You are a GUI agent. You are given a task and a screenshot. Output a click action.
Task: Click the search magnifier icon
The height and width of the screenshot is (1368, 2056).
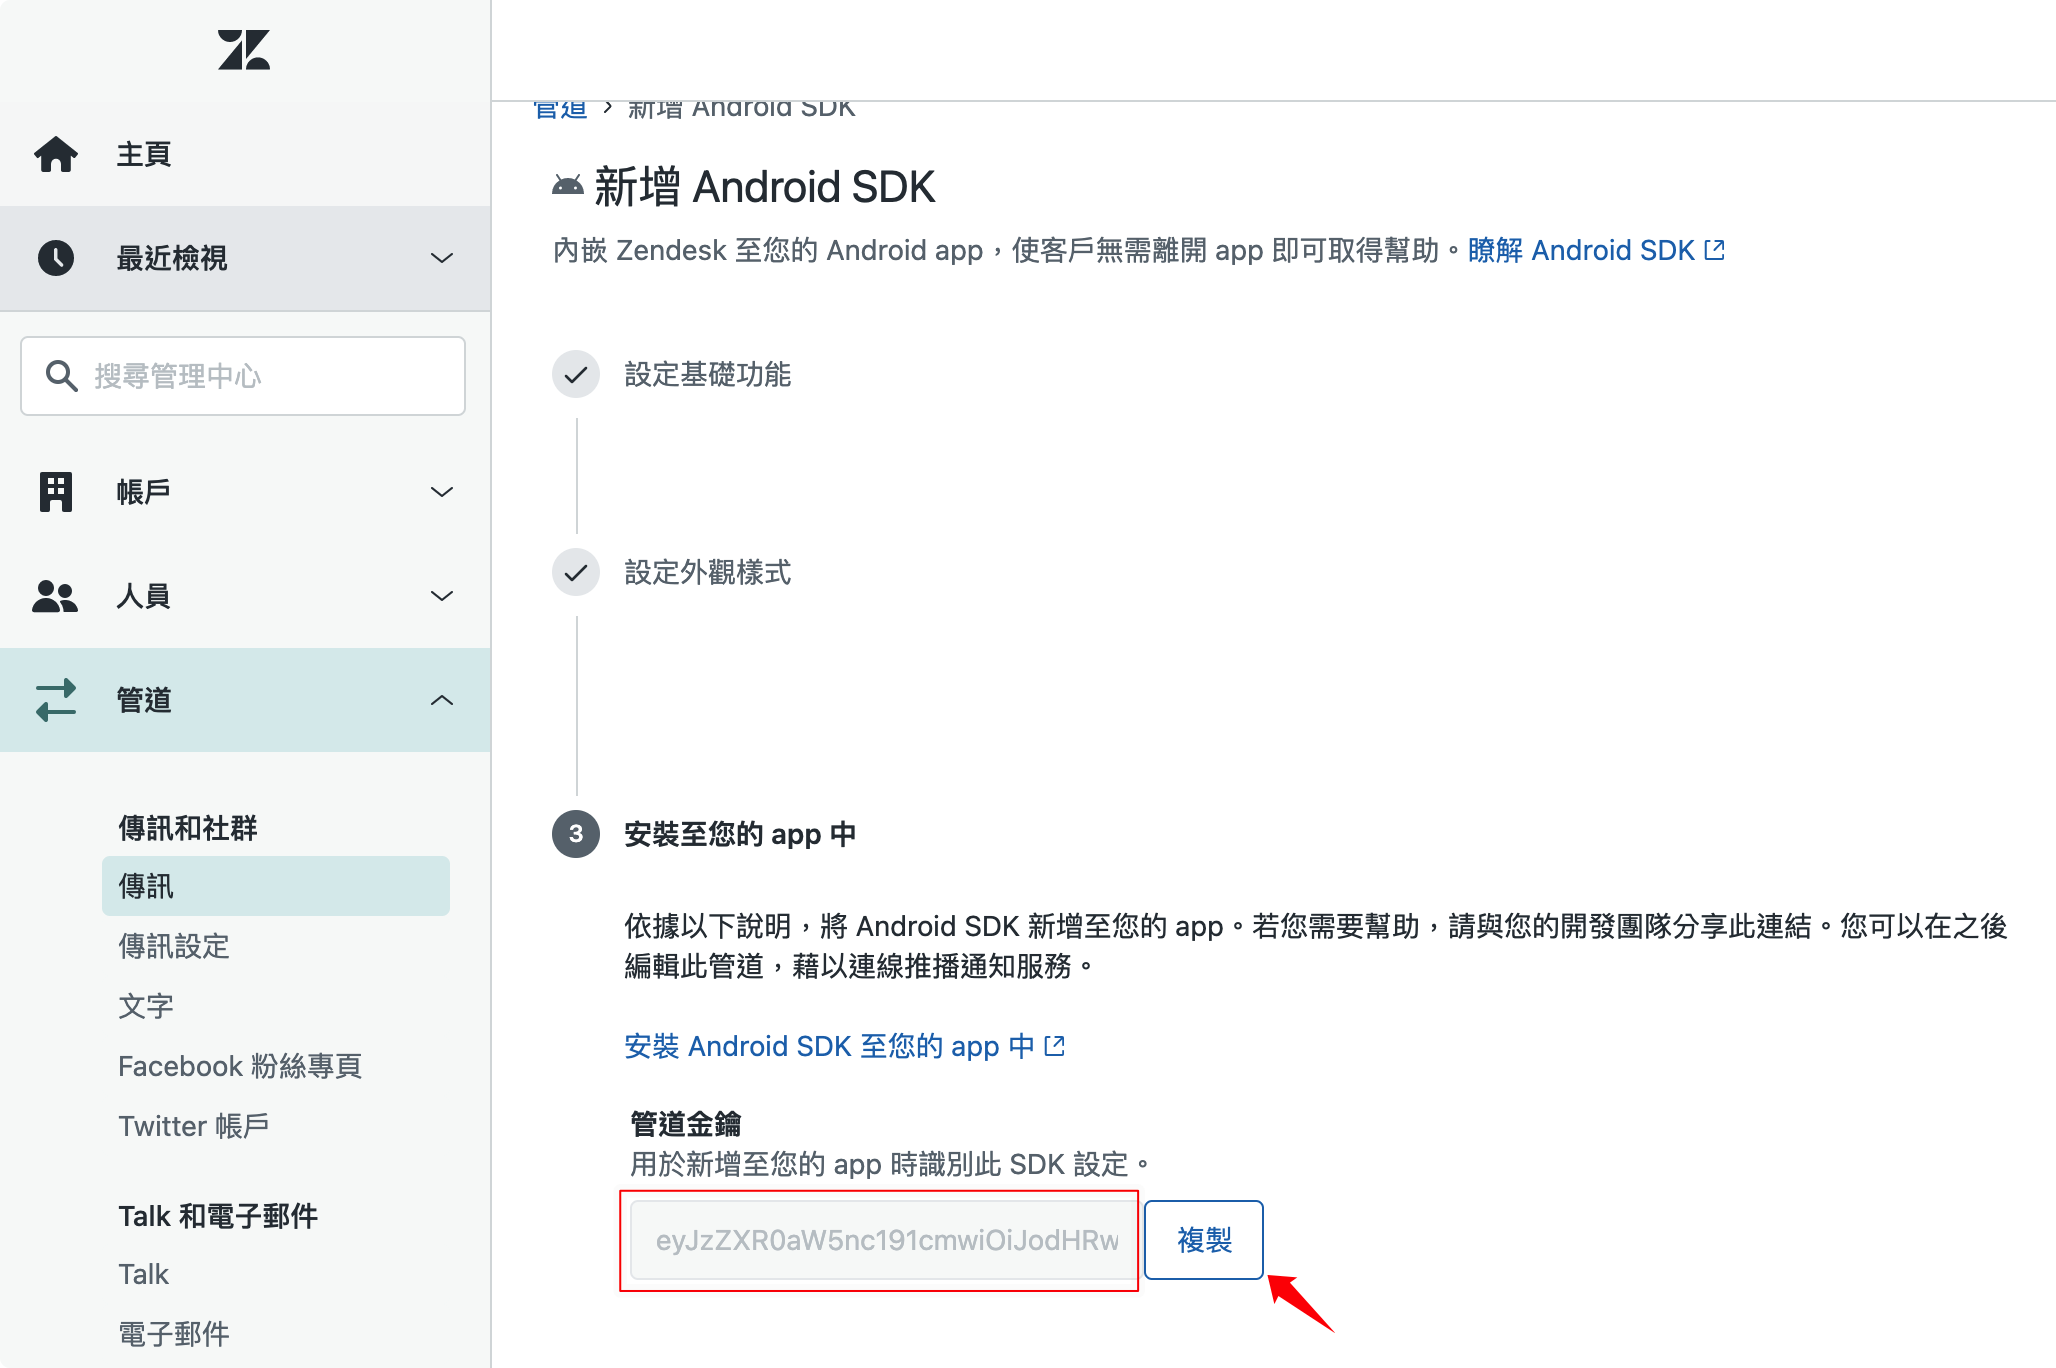tap(61, 376)
